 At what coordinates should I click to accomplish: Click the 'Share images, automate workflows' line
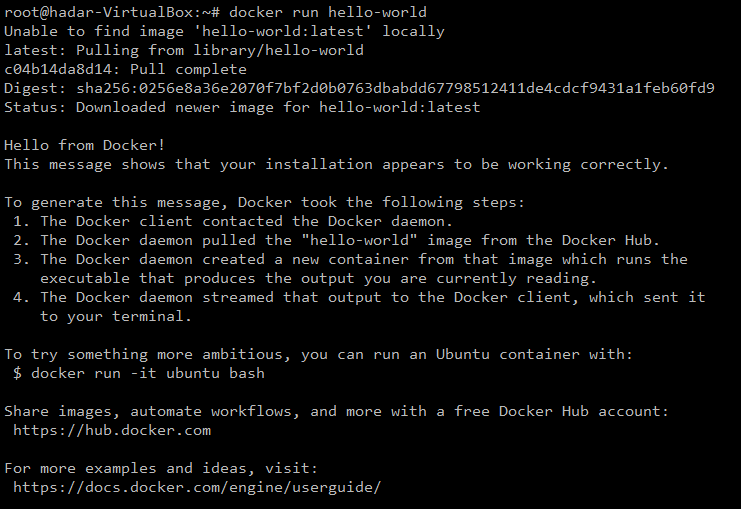pos(337,411)
